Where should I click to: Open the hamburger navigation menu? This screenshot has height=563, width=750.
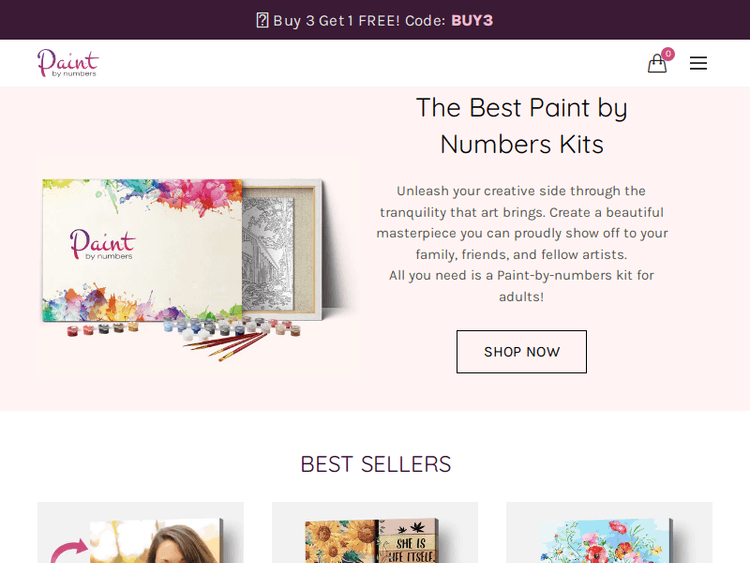(x=698, y=63)
